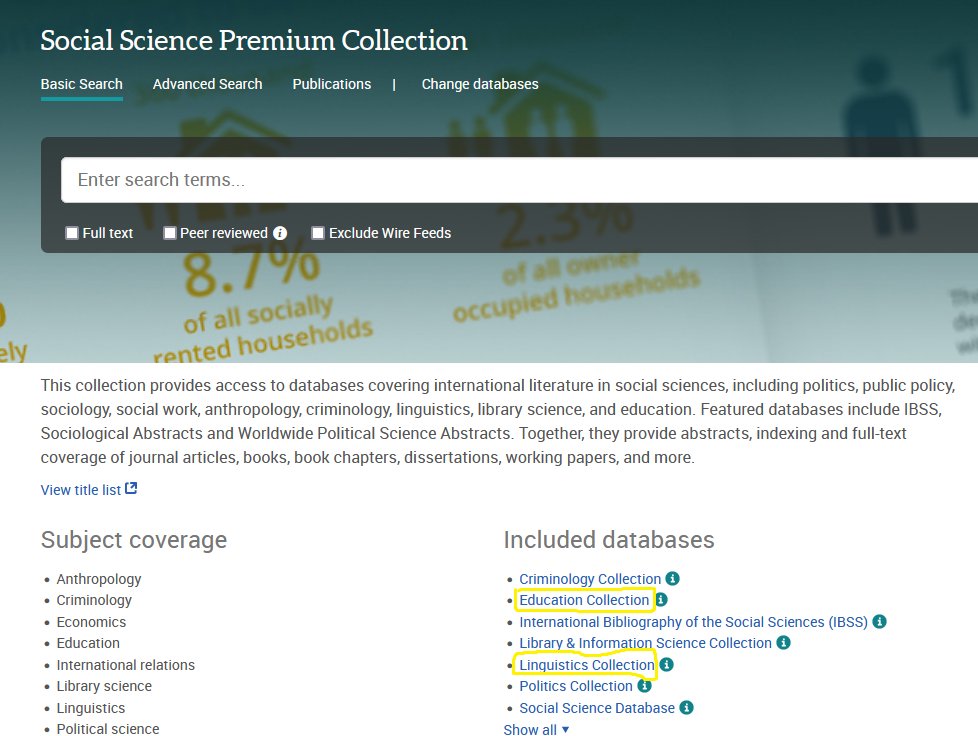Open the Publications tab
The image size is (978, 736).
click(332, 84)
